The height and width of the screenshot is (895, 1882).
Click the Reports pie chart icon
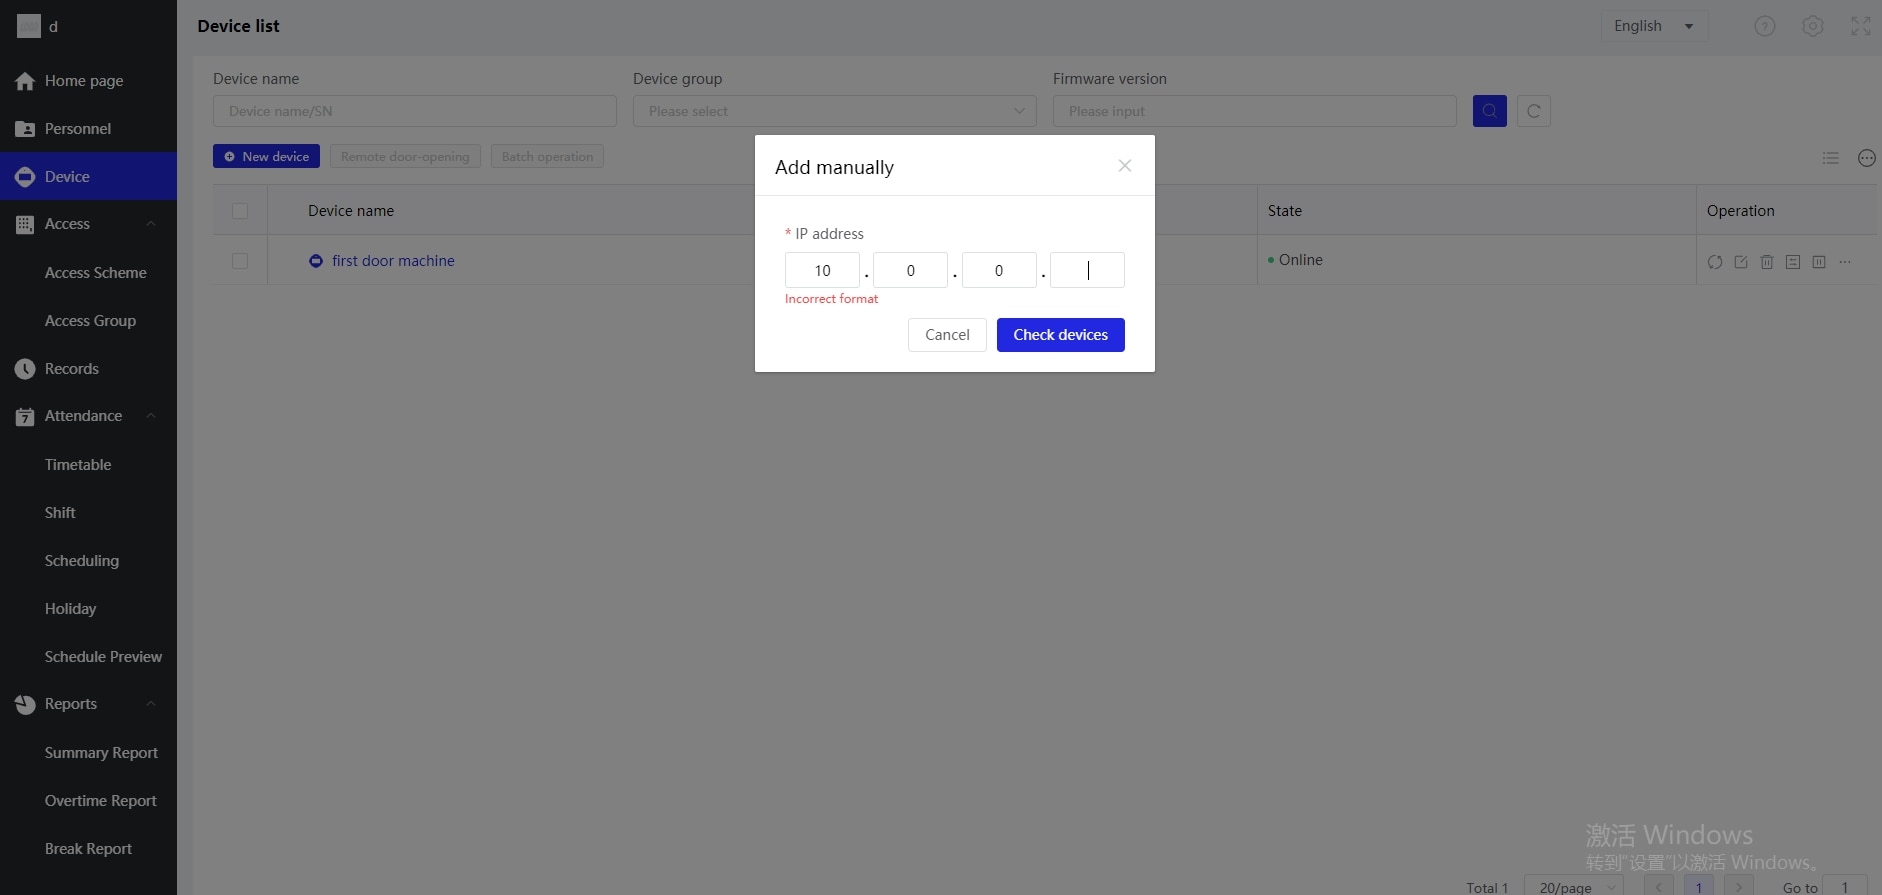(x=25, y=705)
